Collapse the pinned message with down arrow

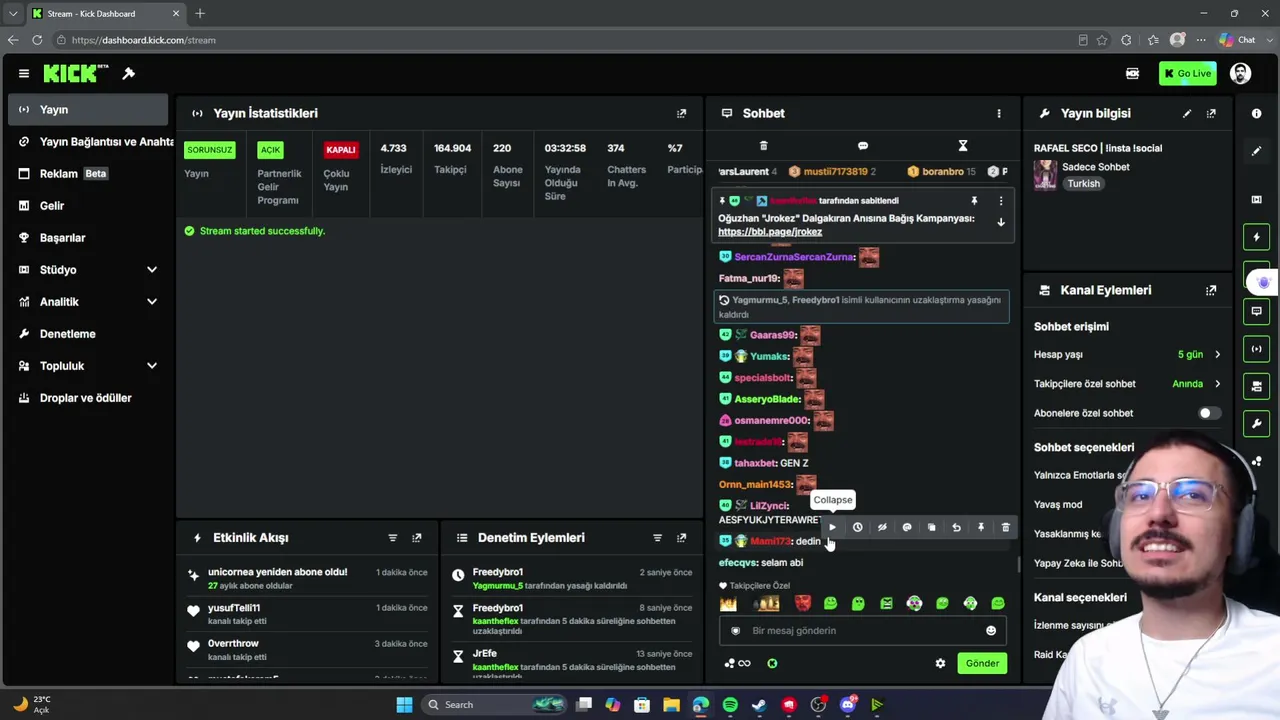1000,222
